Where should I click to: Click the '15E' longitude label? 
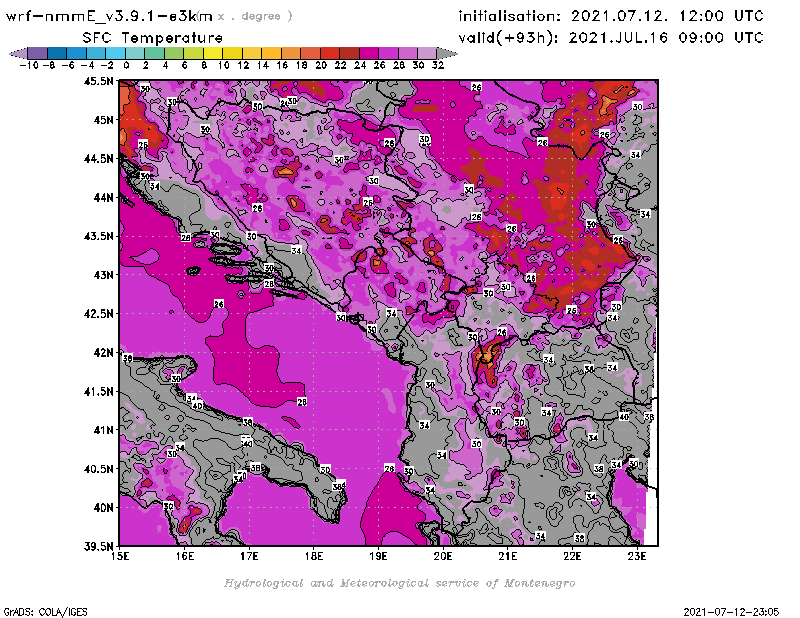click(120, 556)
